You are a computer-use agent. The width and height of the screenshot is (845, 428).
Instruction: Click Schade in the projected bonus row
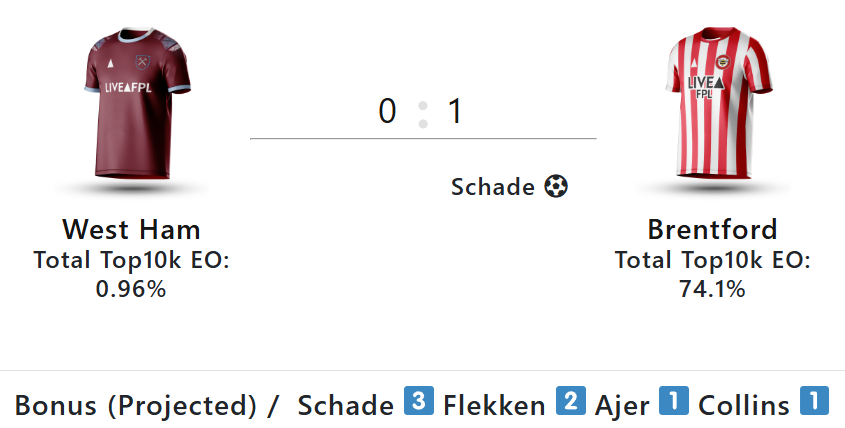345,405
